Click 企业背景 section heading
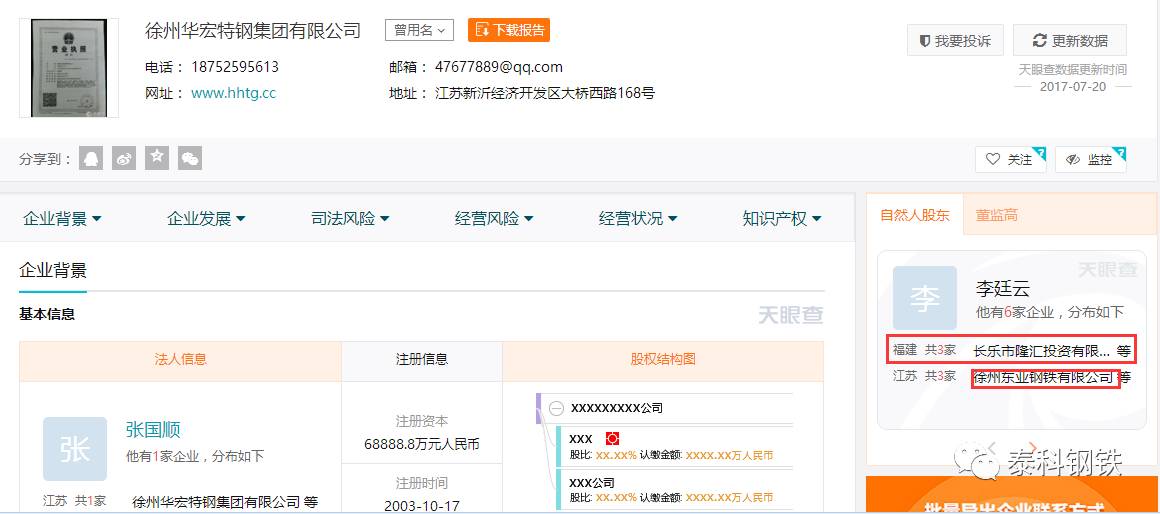1160x514 pixels. coord(53,270)
